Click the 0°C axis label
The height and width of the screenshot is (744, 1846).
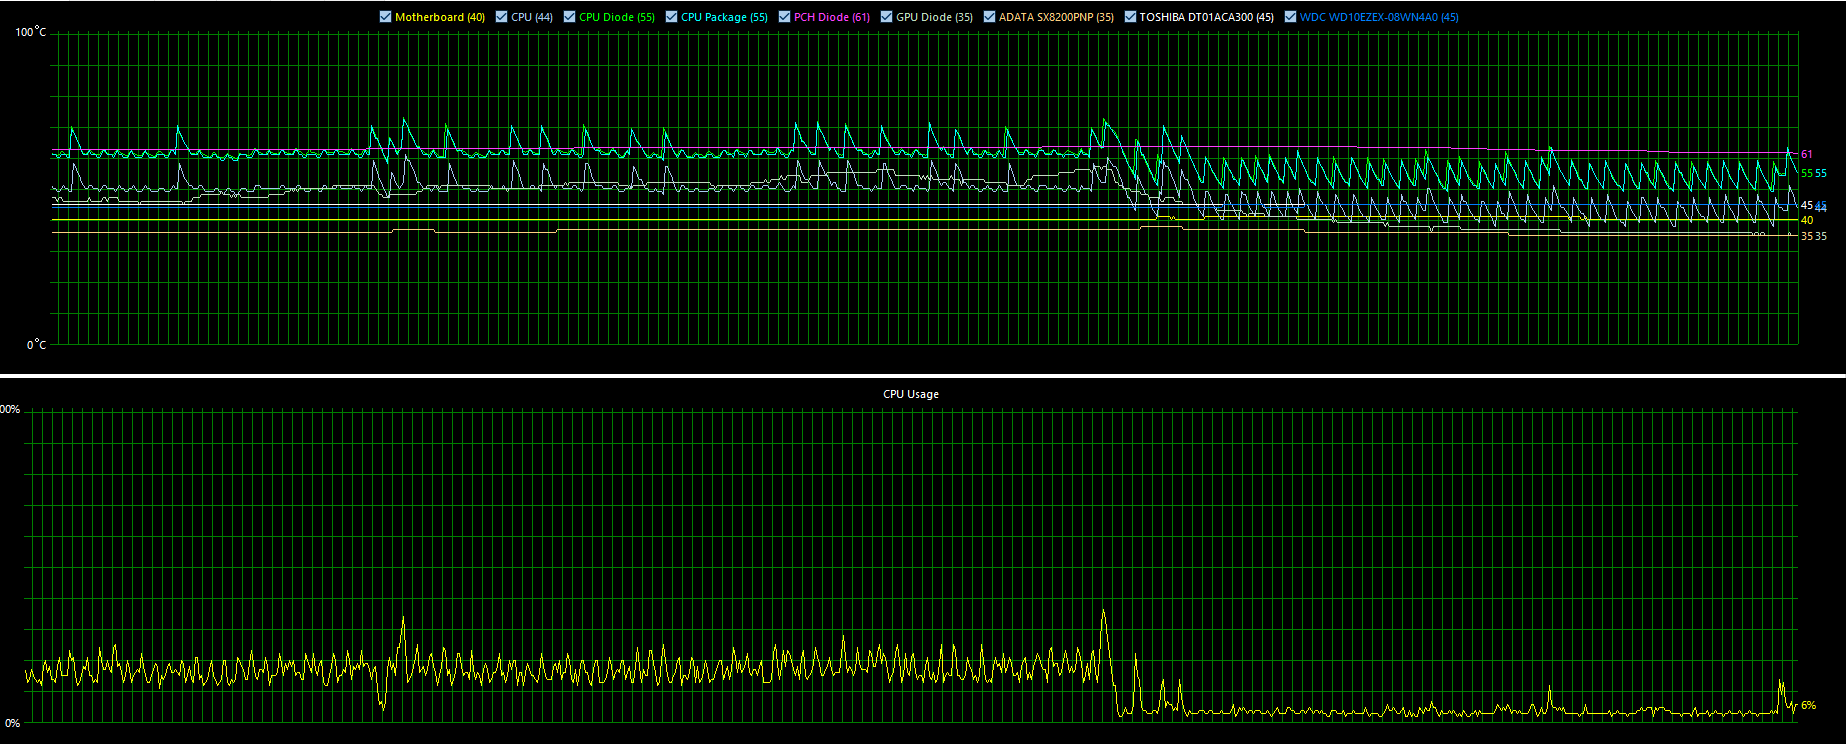36,345
